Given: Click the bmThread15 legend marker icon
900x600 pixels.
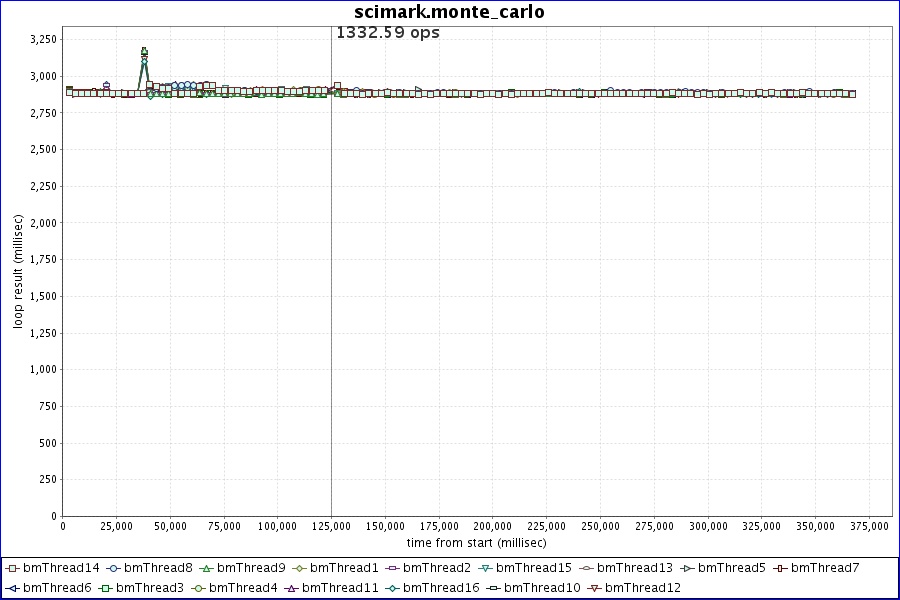Looking at the screenshot, I should [486, 568].
